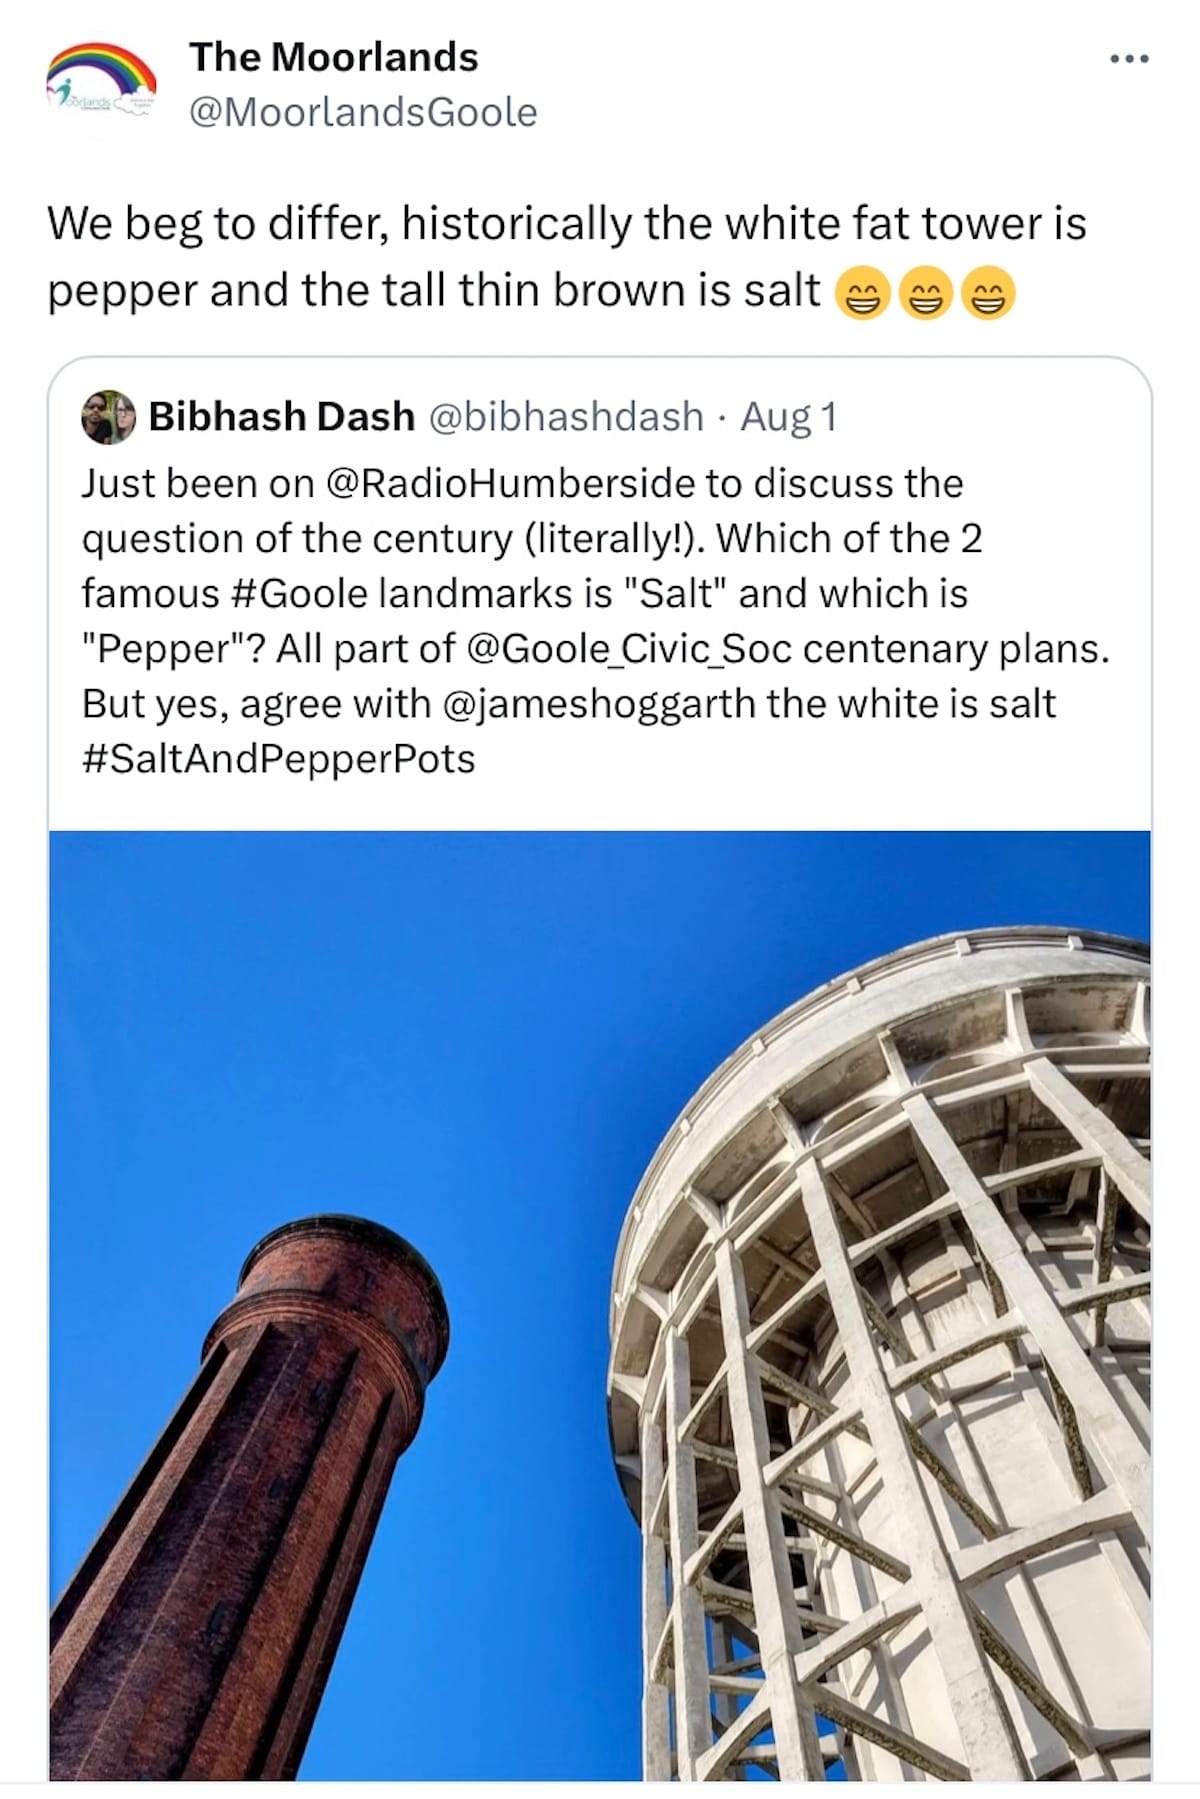The image size is (1200, 1799).
Task: Open the @Goole_Civic_Soc mention
Action: pyautogui.click(x=629, y=649)
